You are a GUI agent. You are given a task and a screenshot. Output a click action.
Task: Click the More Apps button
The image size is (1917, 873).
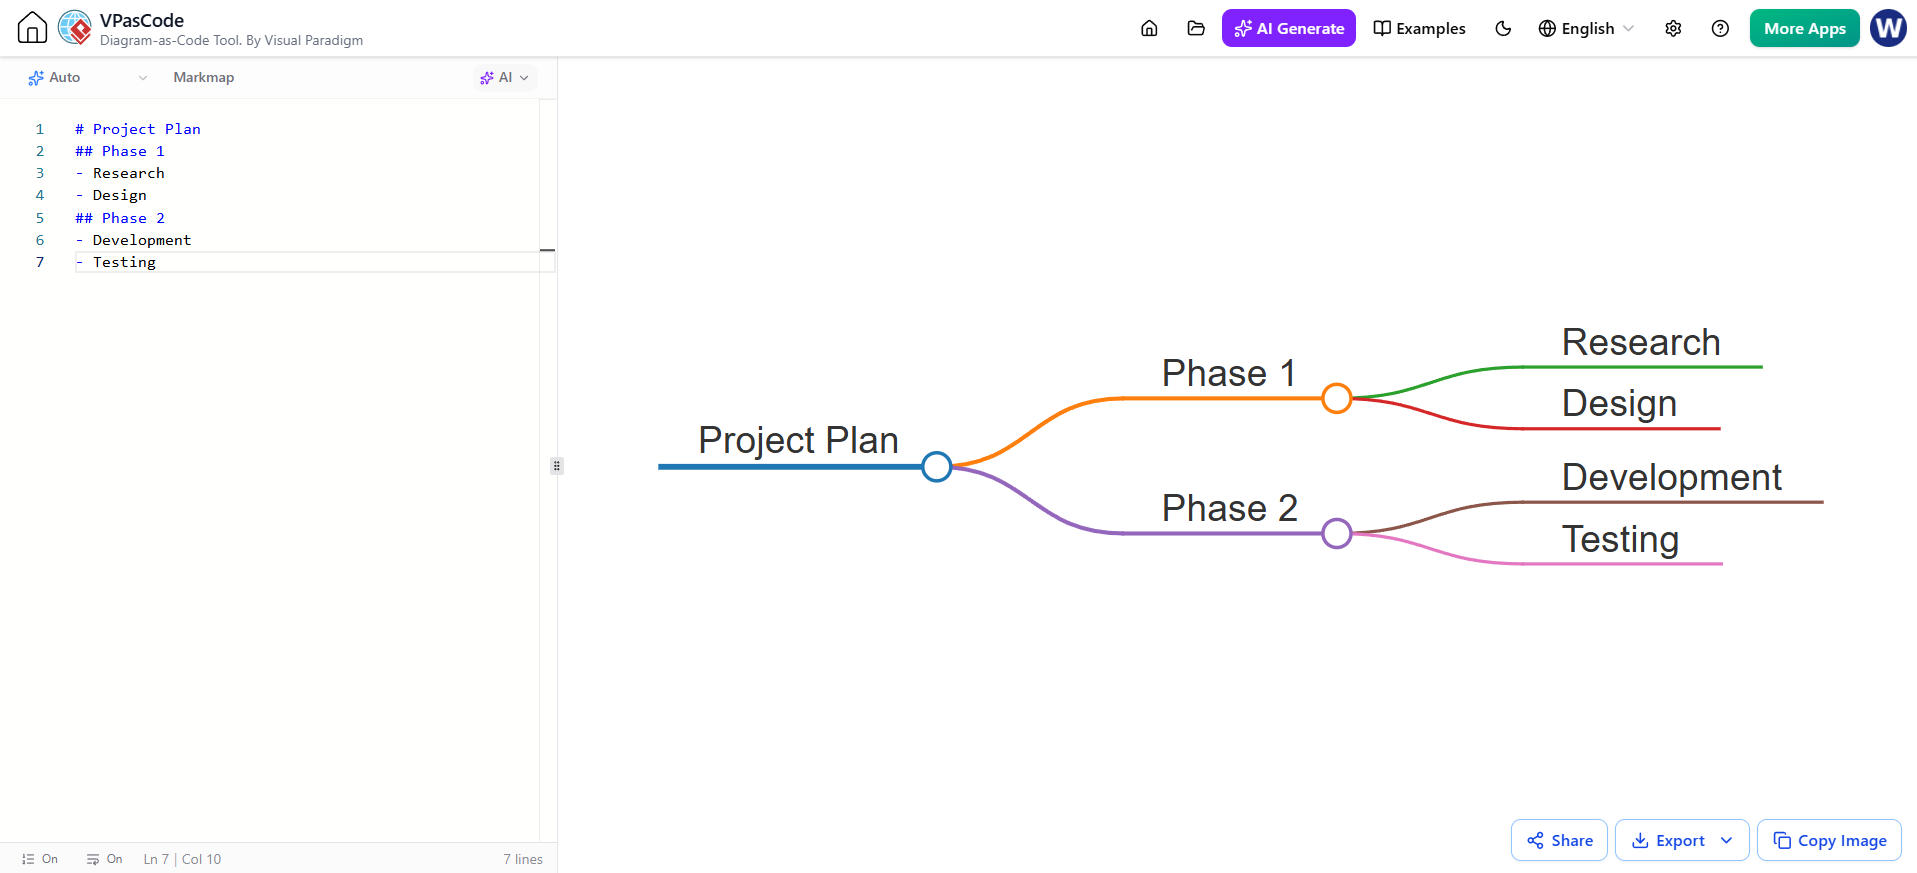[1805, 28]
